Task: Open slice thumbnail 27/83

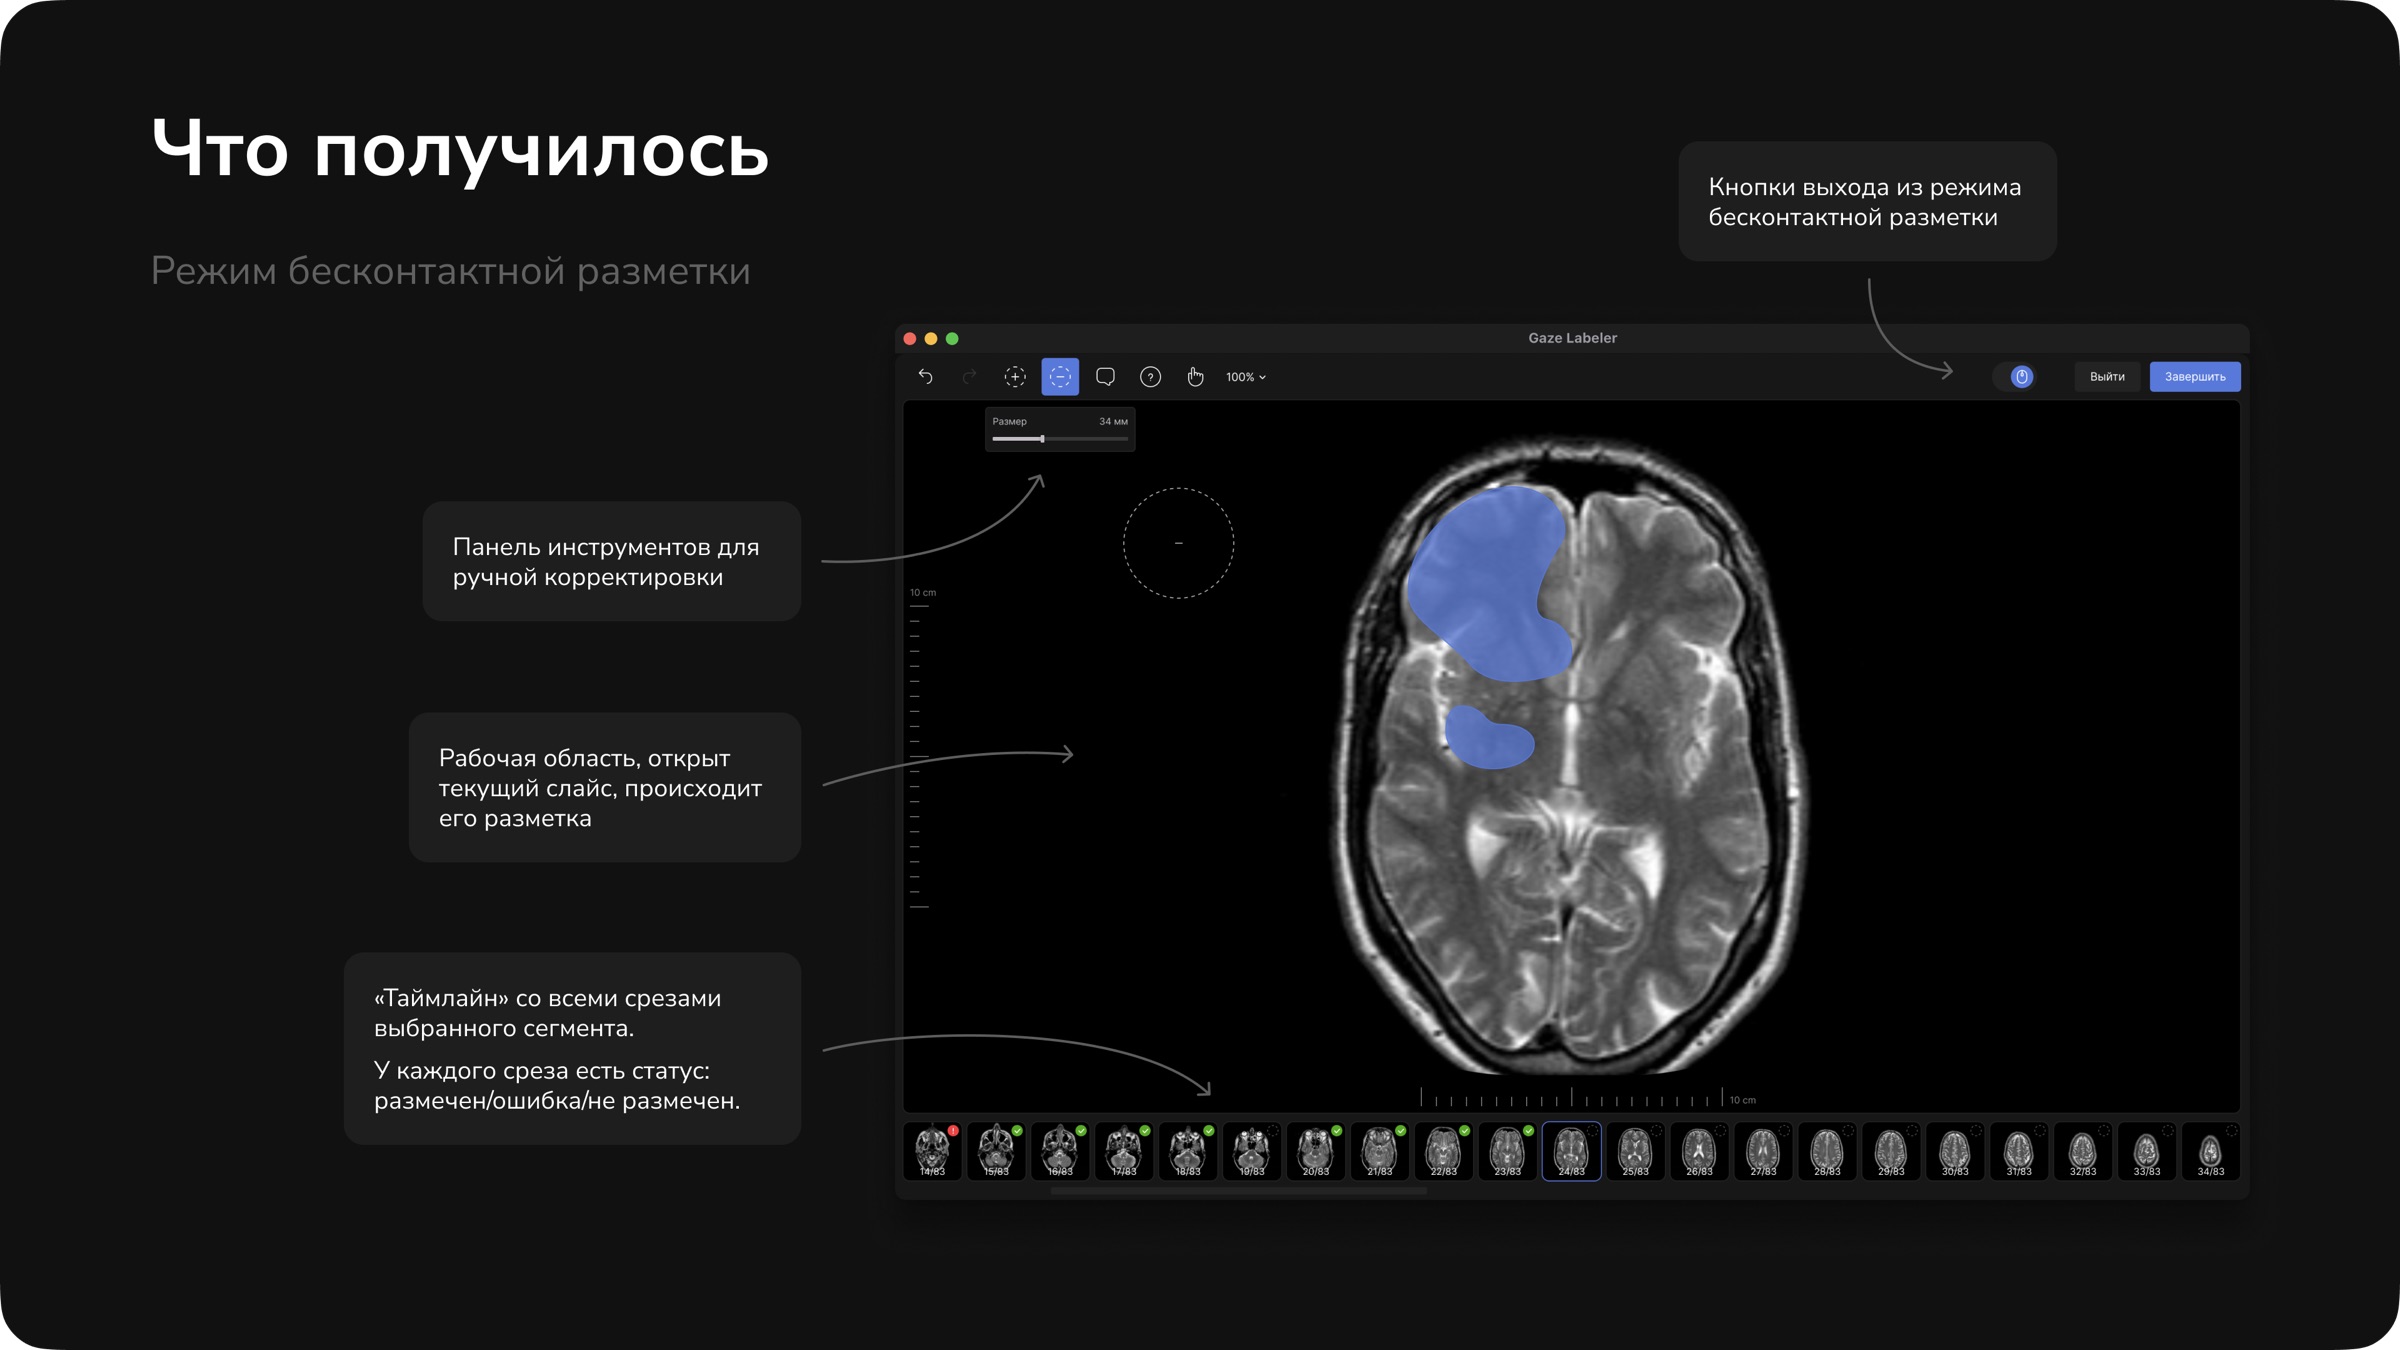Action: [1764, 1151]
